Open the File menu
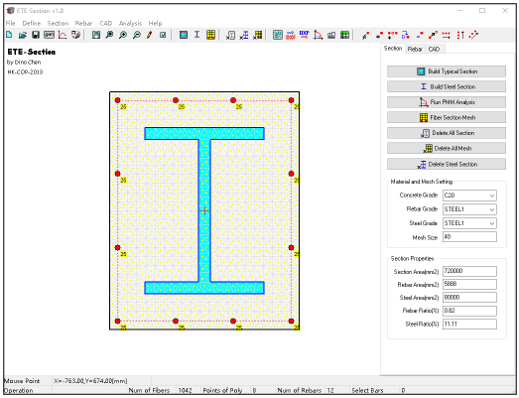519x398 pixels. coord(10,23)
